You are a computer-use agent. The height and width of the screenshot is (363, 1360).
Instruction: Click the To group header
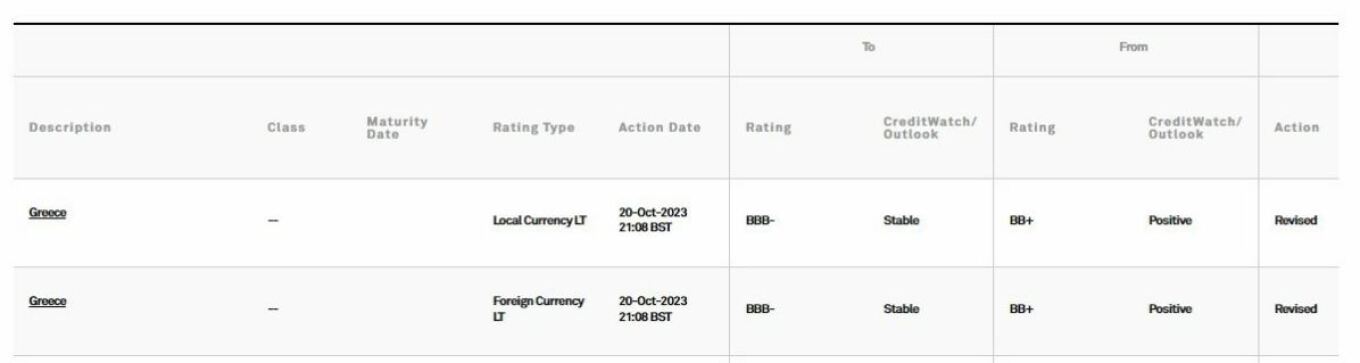tap(869, 47)
